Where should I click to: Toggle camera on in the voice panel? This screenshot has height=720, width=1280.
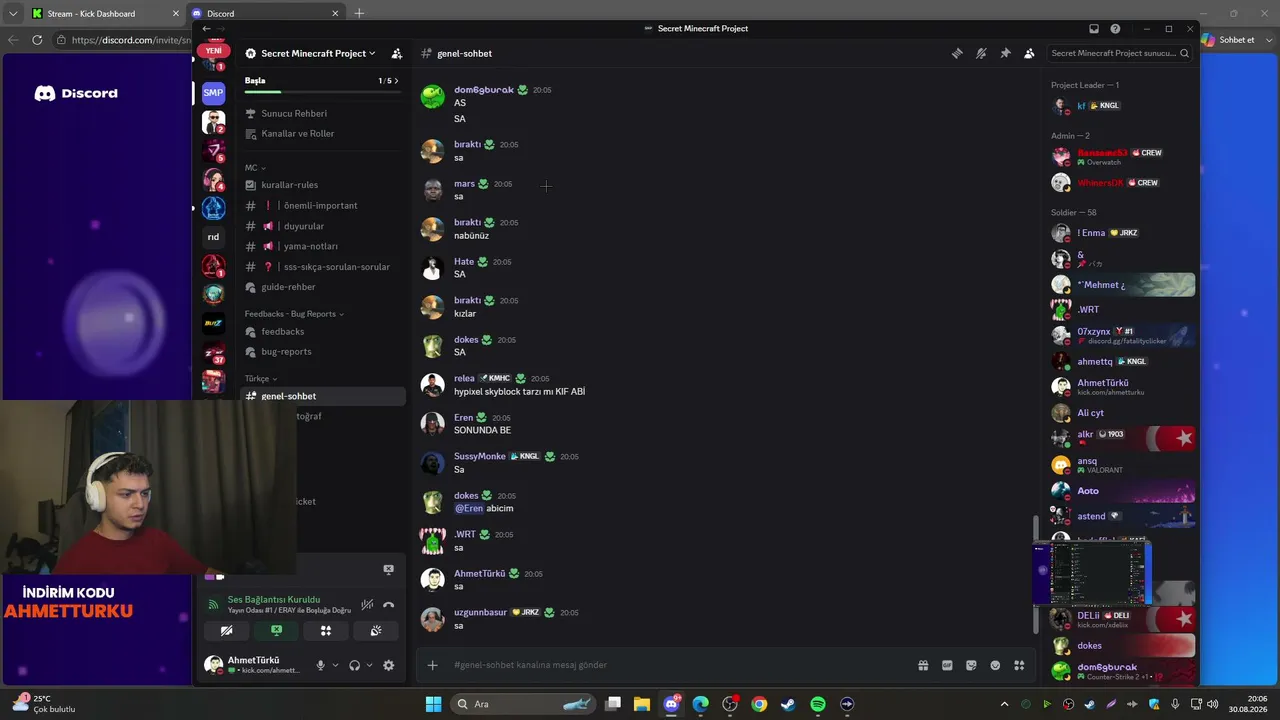click(226, 631)
